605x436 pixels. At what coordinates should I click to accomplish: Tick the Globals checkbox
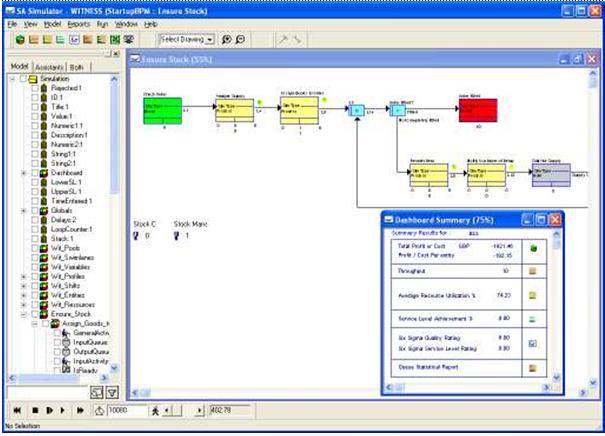pos(34,211)
